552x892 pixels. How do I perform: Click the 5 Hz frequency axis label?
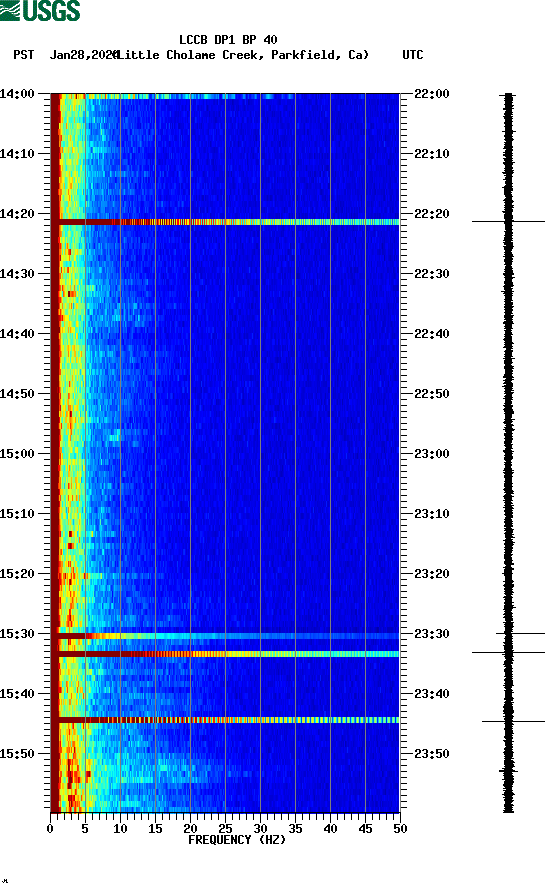(x=85, y=829)
